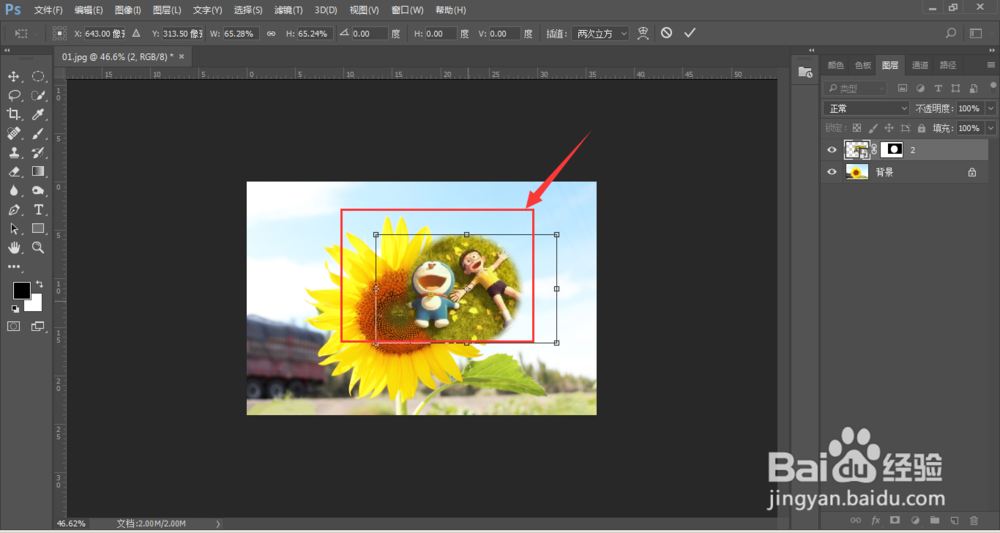Select the Blur tool
1000x533 pixels.
pyautogui.click(x=13, y=191)
